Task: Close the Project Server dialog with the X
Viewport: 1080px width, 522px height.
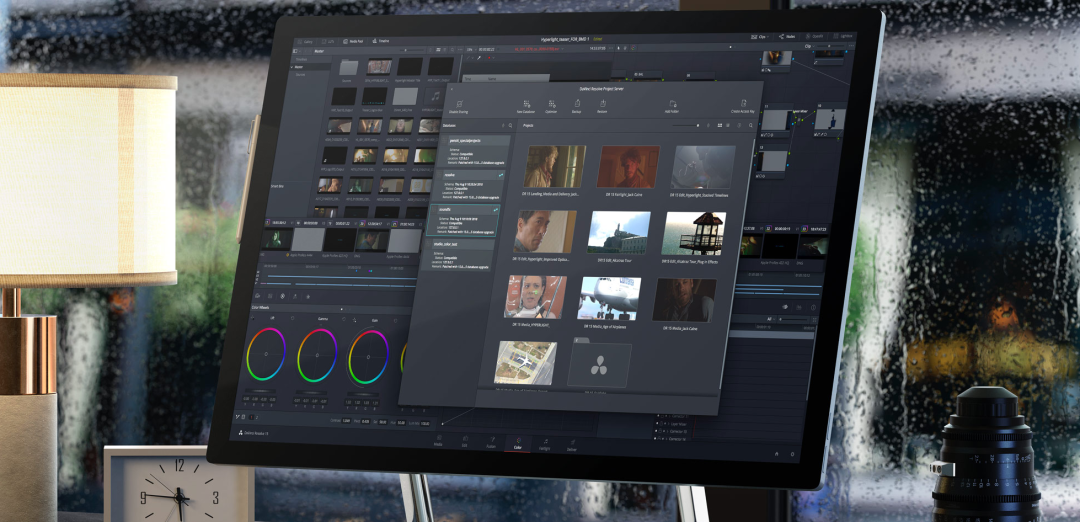Action: [x=452, y=88]
